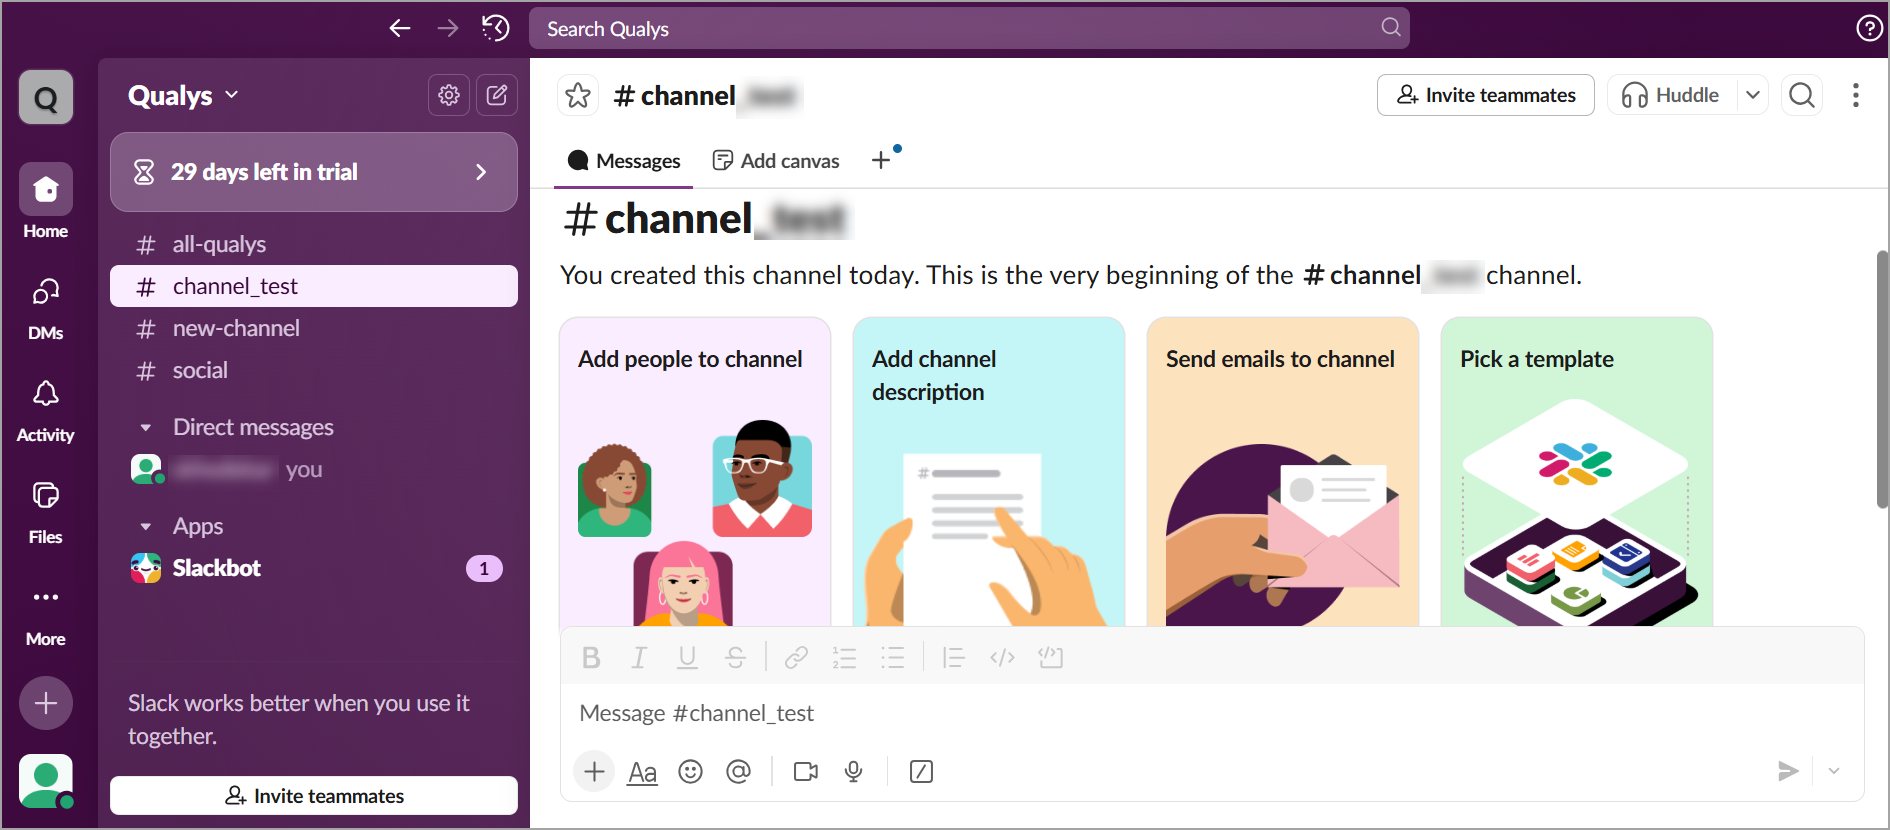Open workspace preferences gear icon
This screenshot has height=830, width=1890.
449,95
